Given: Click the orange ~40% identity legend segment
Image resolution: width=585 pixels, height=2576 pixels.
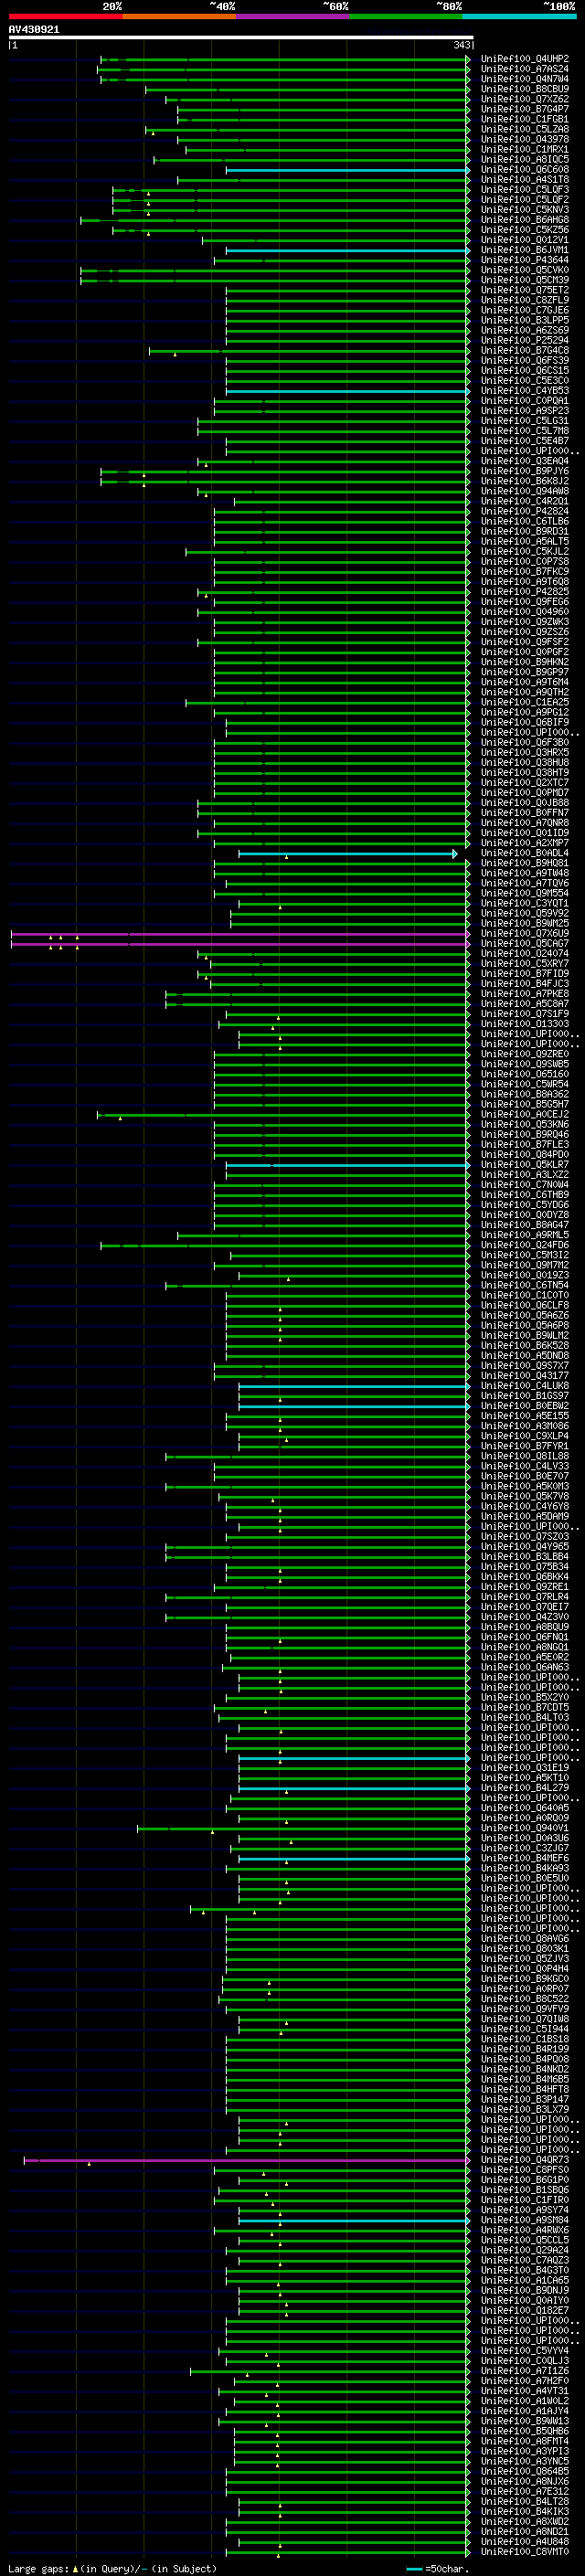Looking at the screenshot, I should coord(179,17).
